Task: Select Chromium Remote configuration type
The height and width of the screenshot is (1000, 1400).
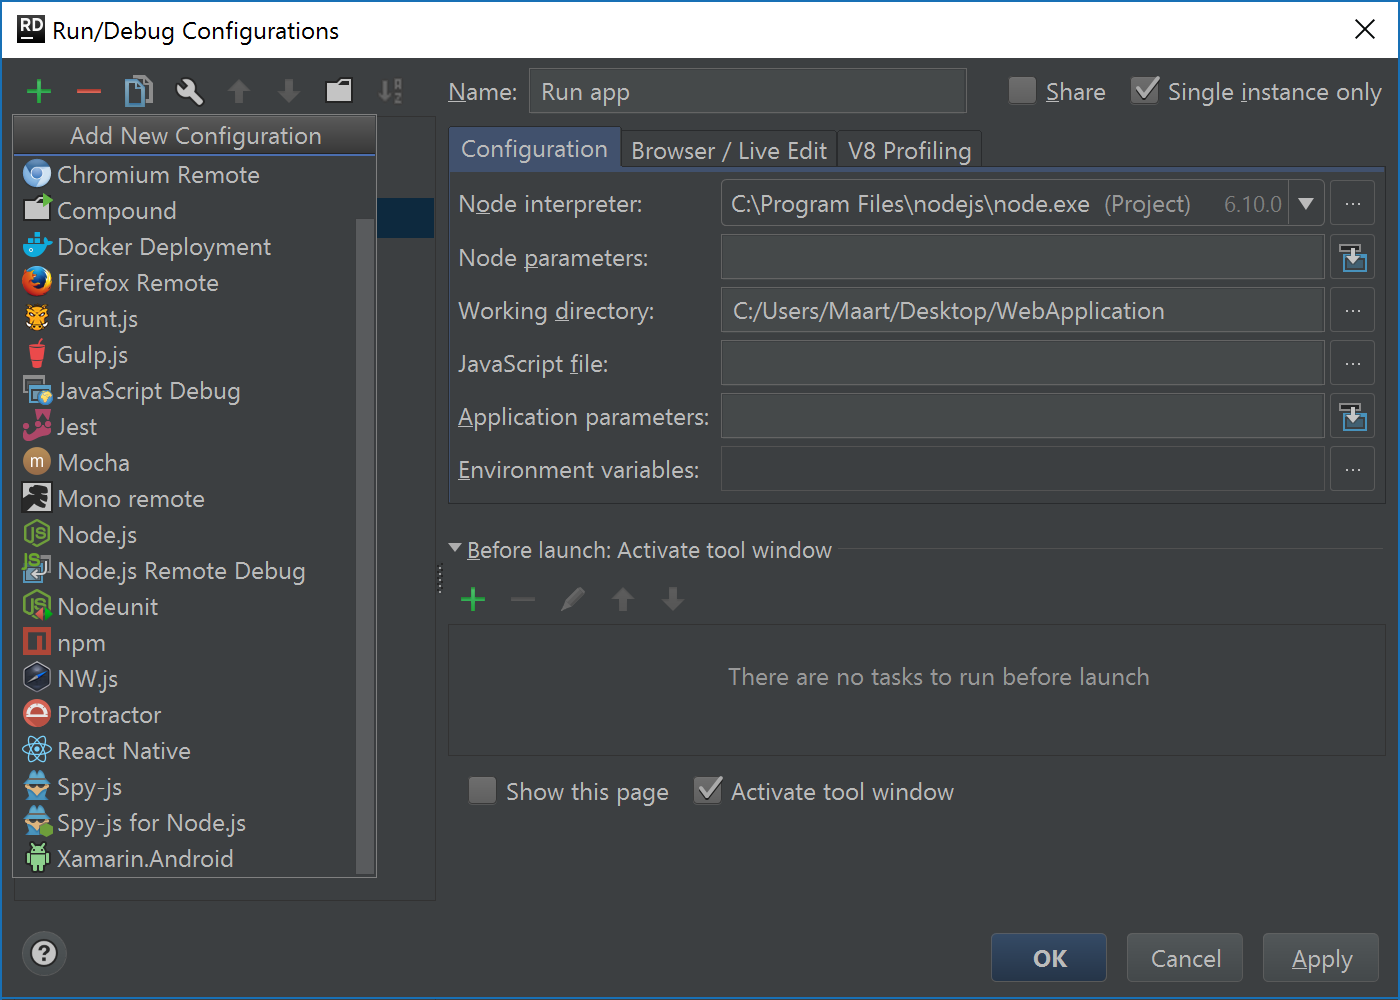Action: 185,175
